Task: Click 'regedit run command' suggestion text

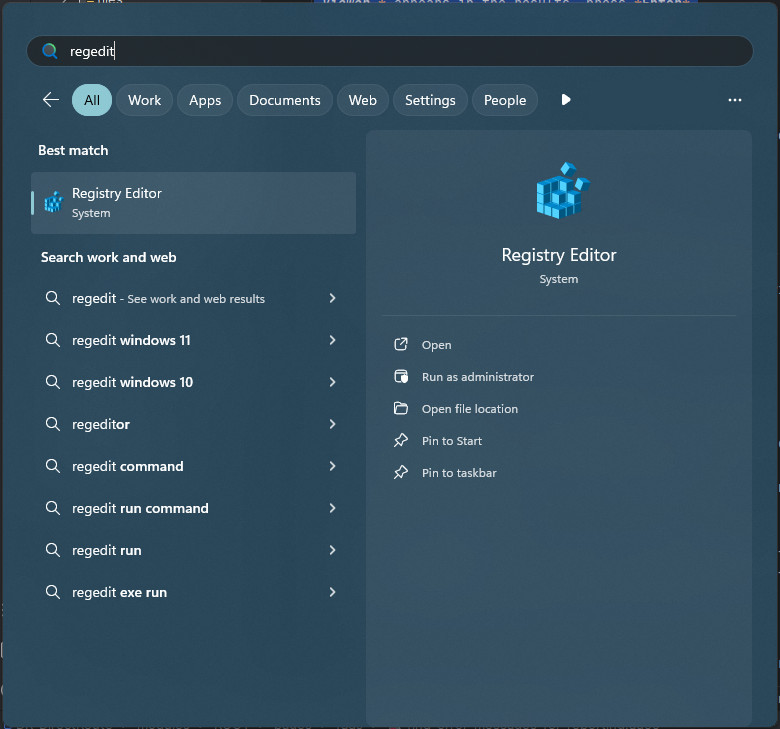Action: pos(140,508)
